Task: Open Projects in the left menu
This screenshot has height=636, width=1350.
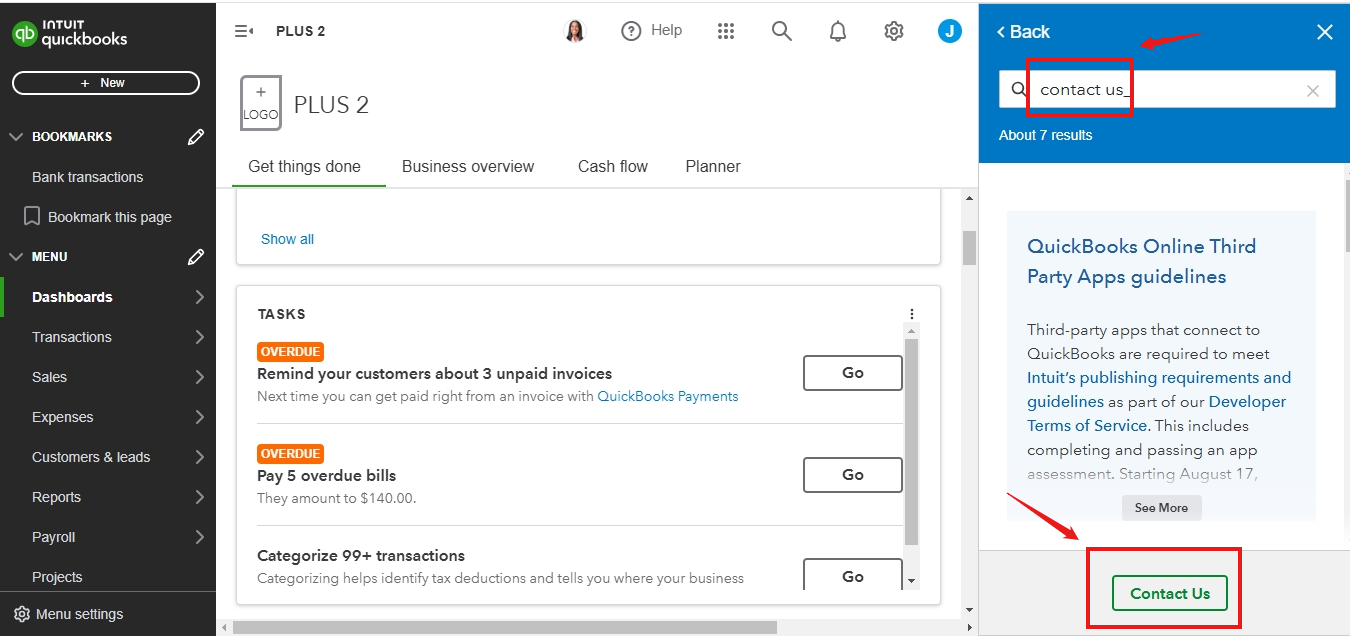Action: pyautogui.click(x=57, y=577)
